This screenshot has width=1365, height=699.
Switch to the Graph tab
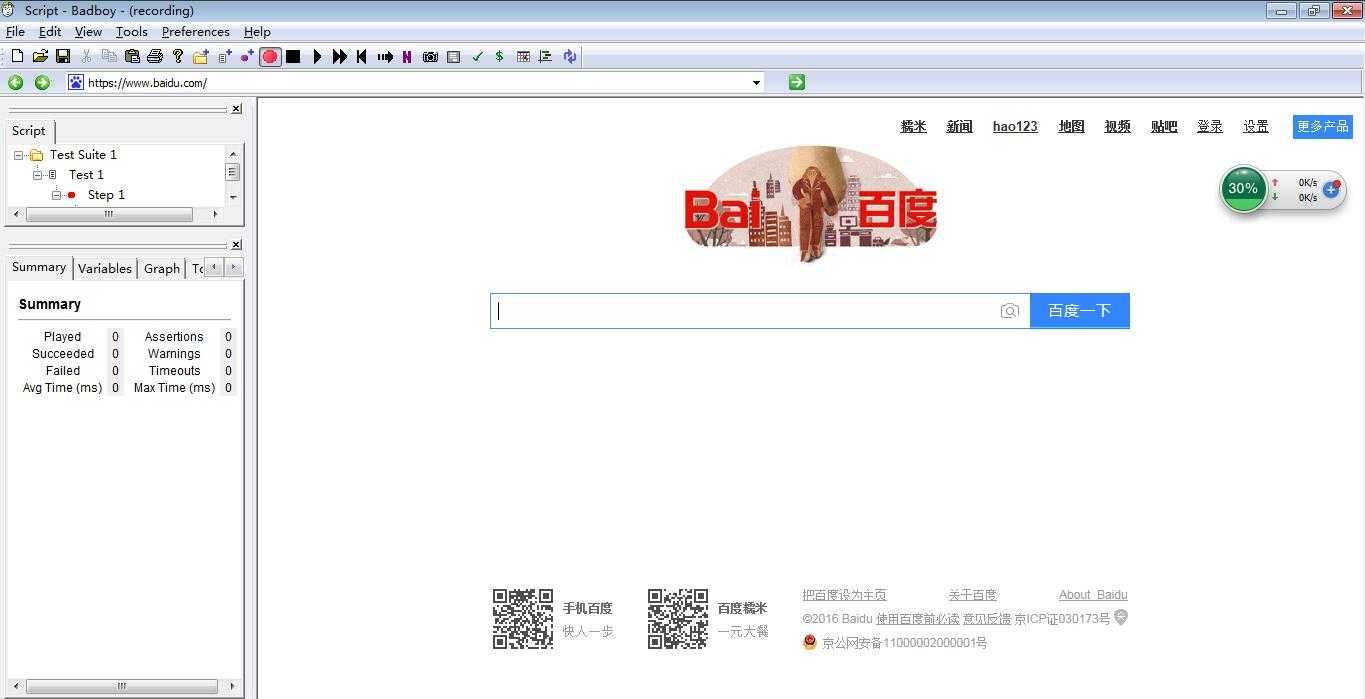(x=162, y=268)
